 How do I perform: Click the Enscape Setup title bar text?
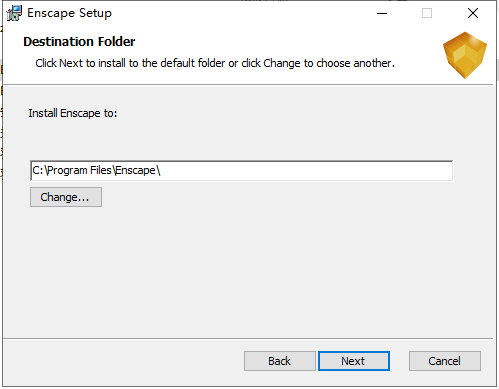pos(69,13)
